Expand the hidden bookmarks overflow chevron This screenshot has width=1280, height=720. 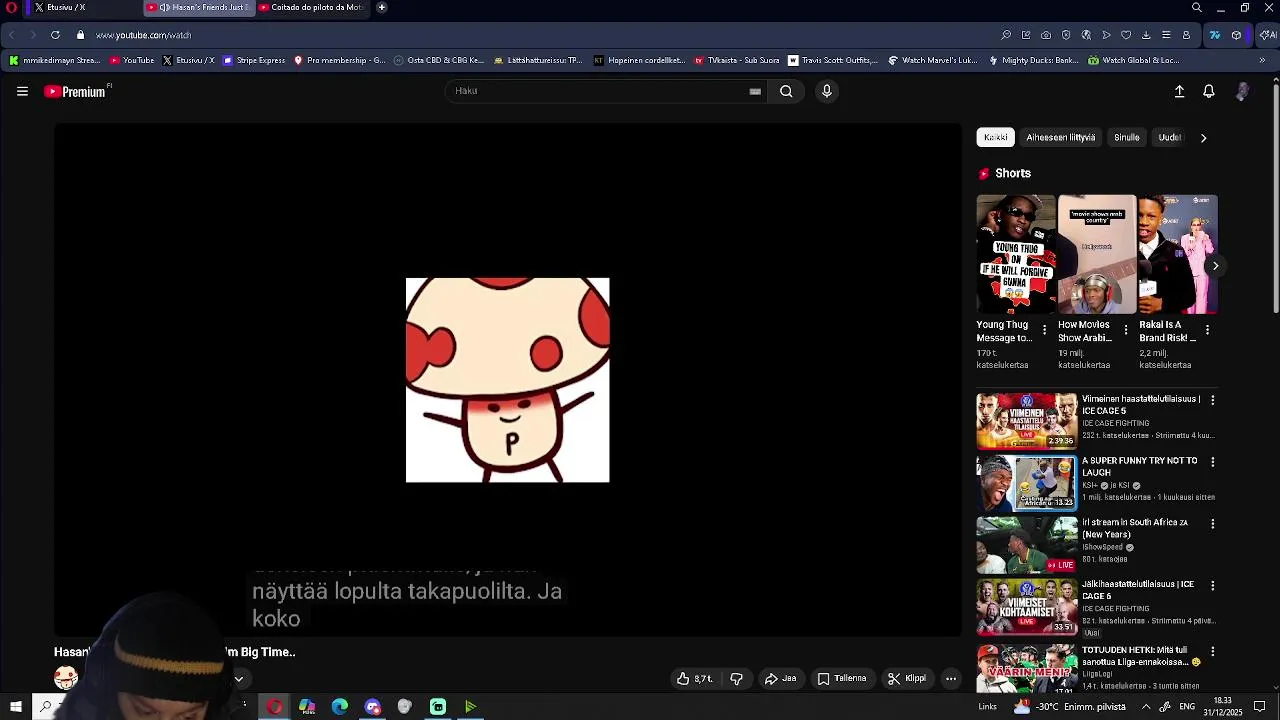[x=1262, y=60]
